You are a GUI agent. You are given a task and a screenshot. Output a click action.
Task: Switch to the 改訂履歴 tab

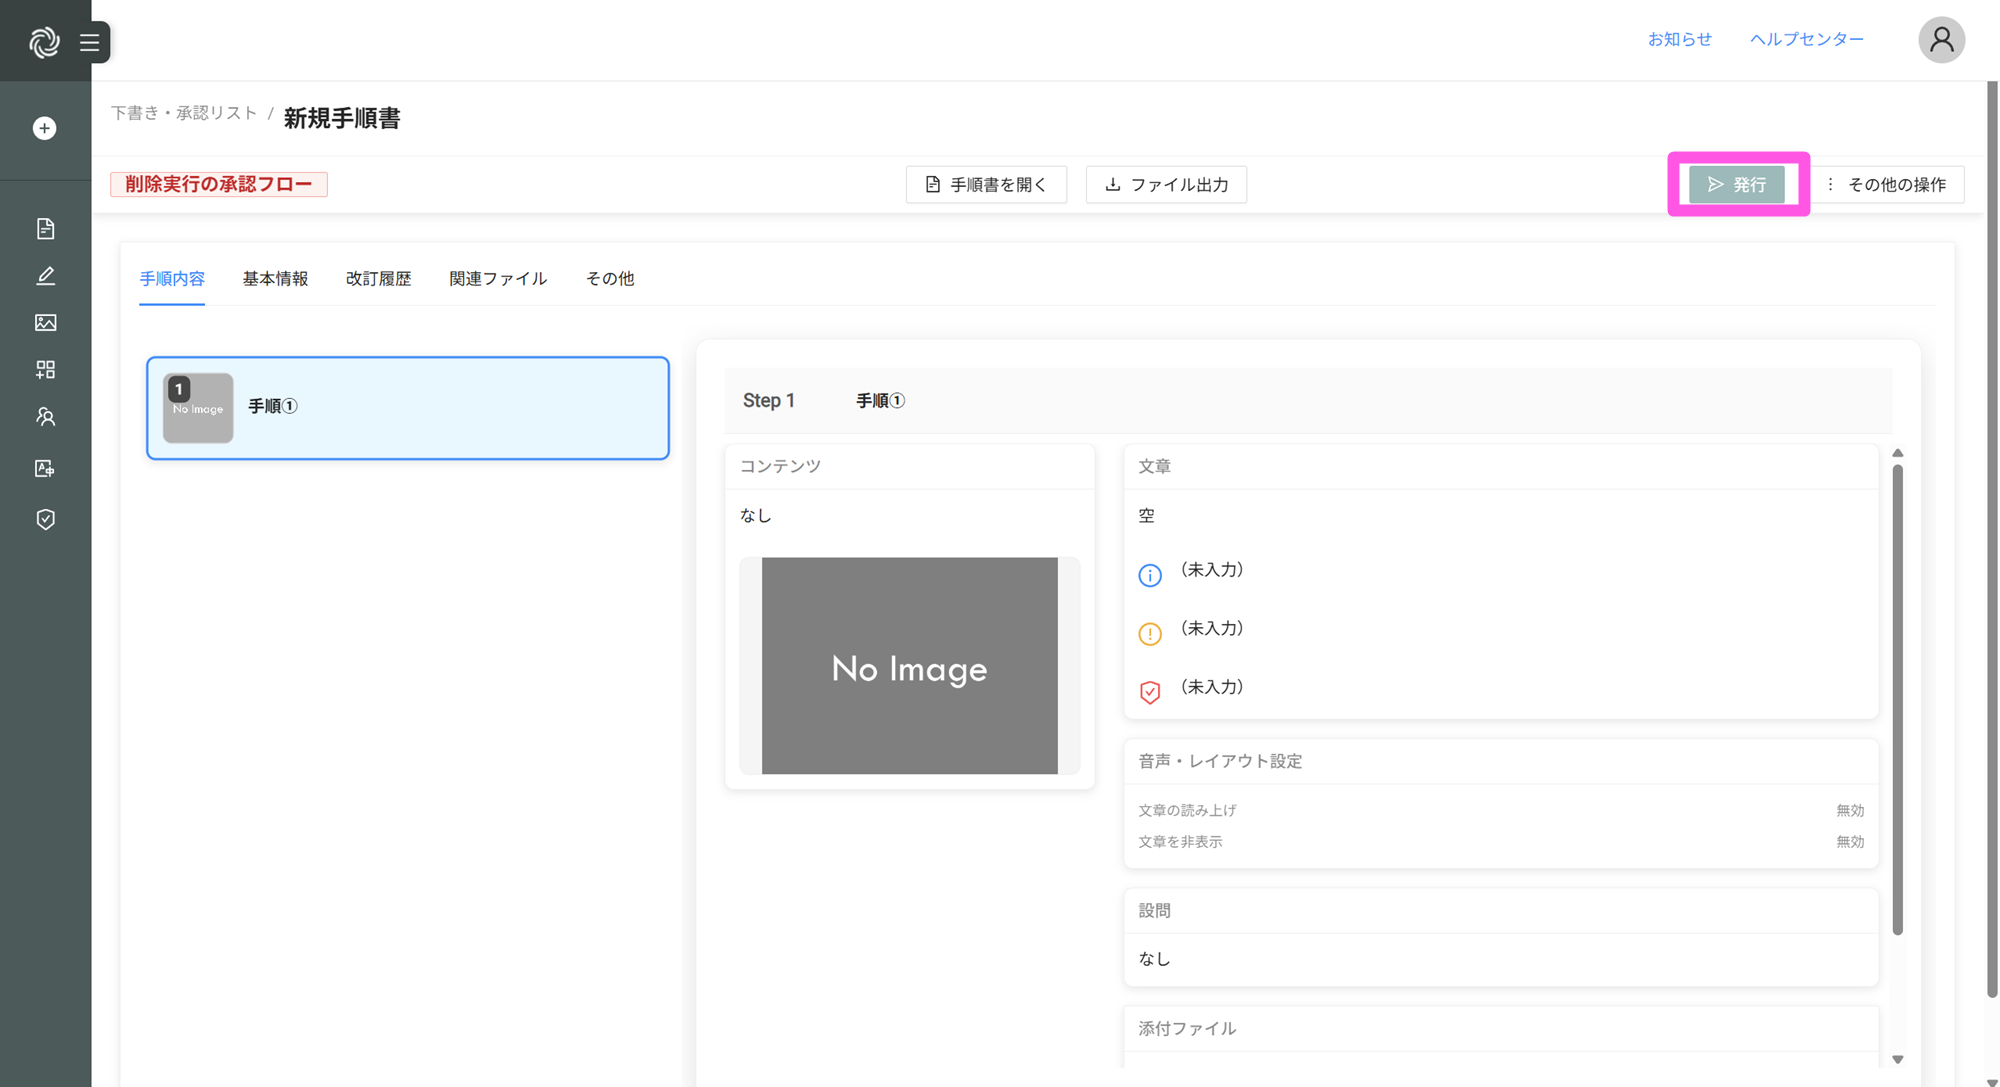(x=378, y=279)
